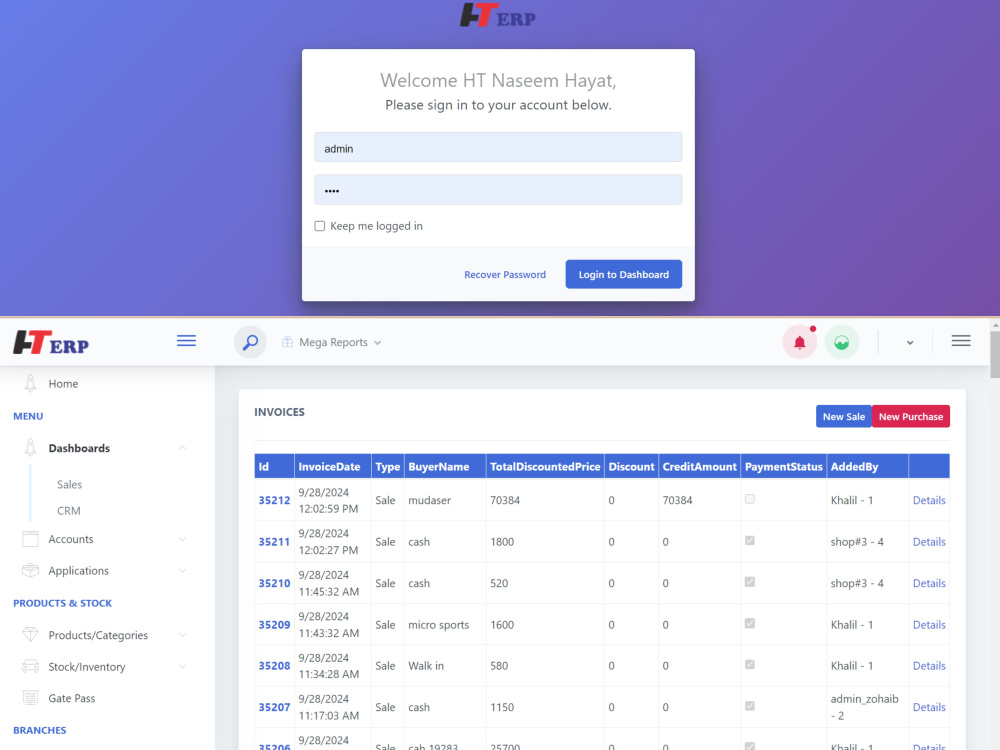Image resolution: width=1000 pixels, height=750 pixels.
Task: Open Details for invoice 35208
Action: [x=929, y=665]
